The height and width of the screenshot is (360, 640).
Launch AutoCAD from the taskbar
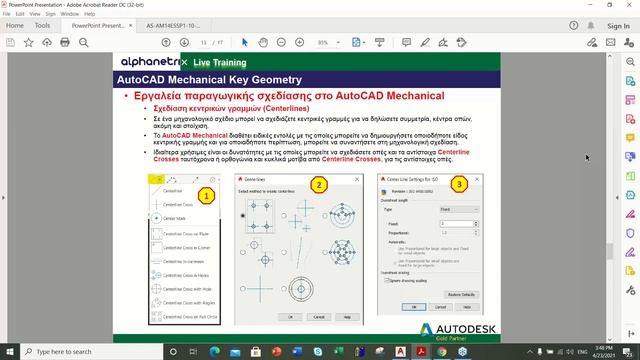(400, 351)
